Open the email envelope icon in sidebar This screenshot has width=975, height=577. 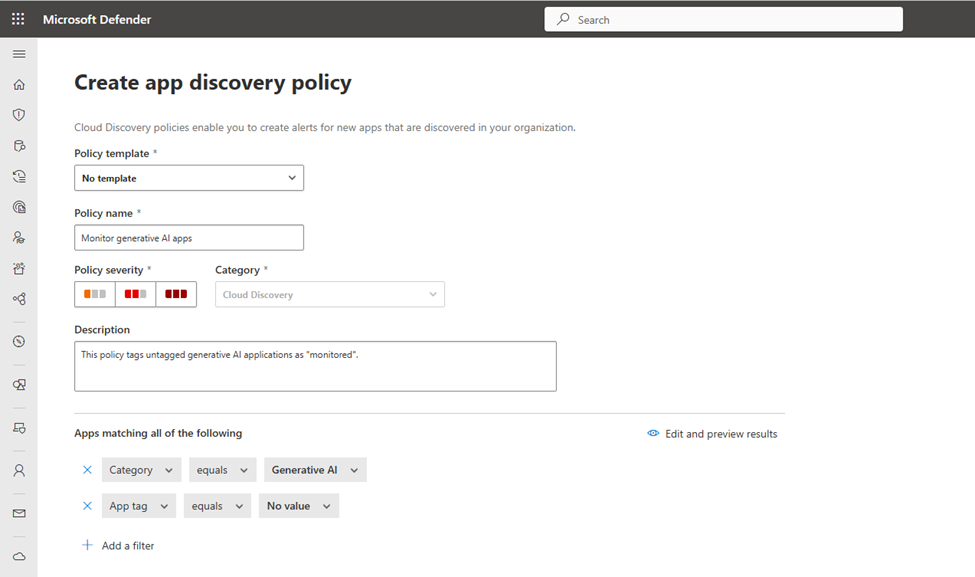(19, 514)
